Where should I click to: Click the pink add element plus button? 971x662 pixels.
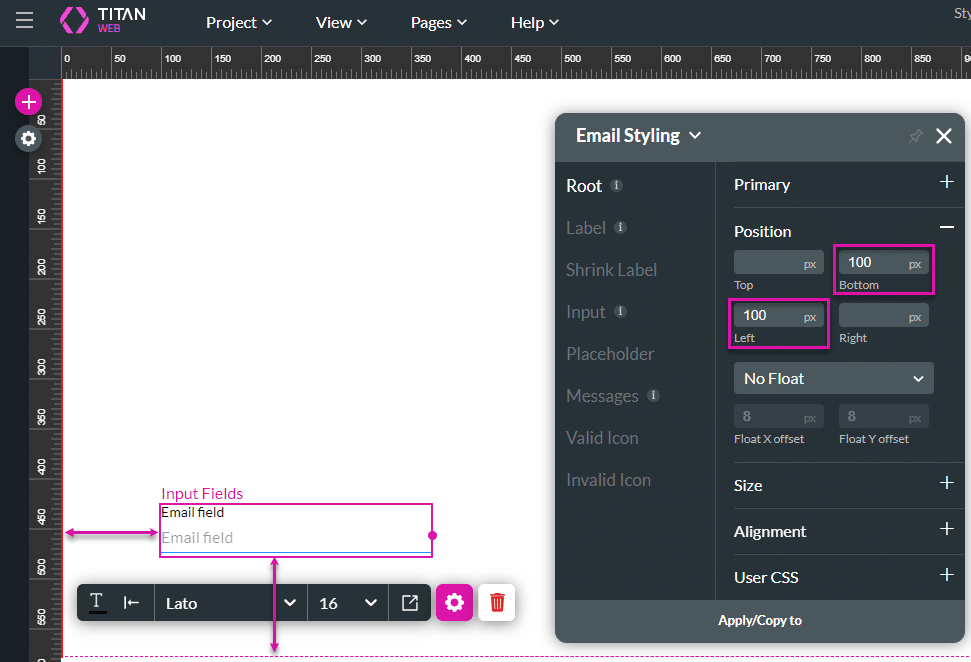pos(28,101)
